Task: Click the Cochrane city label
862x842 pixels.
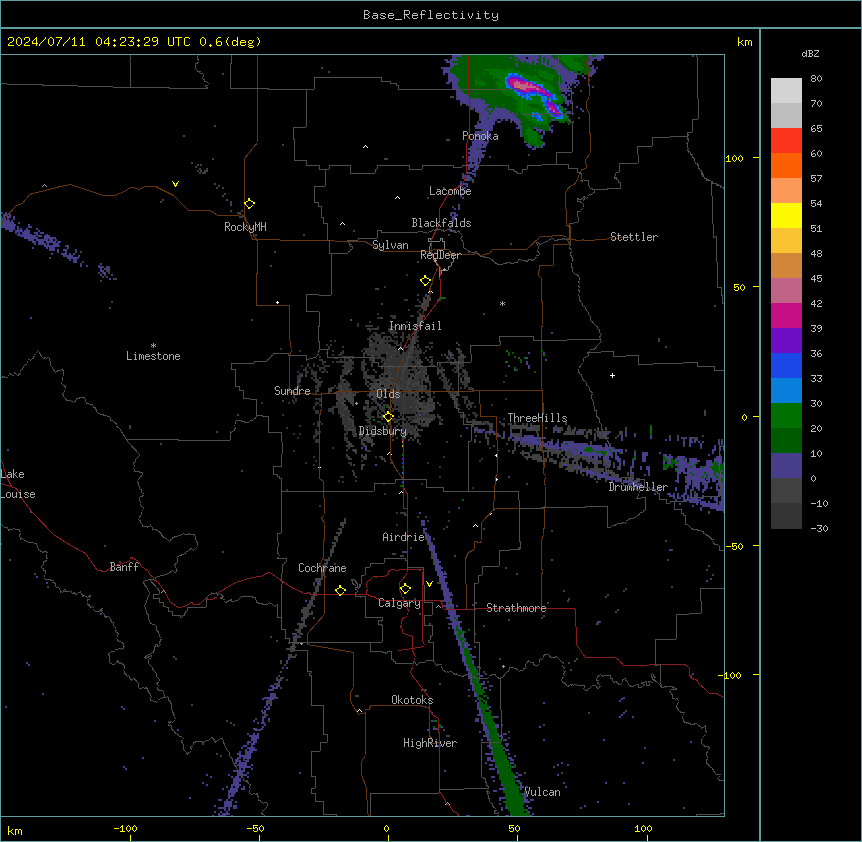Action: [322, 568]
